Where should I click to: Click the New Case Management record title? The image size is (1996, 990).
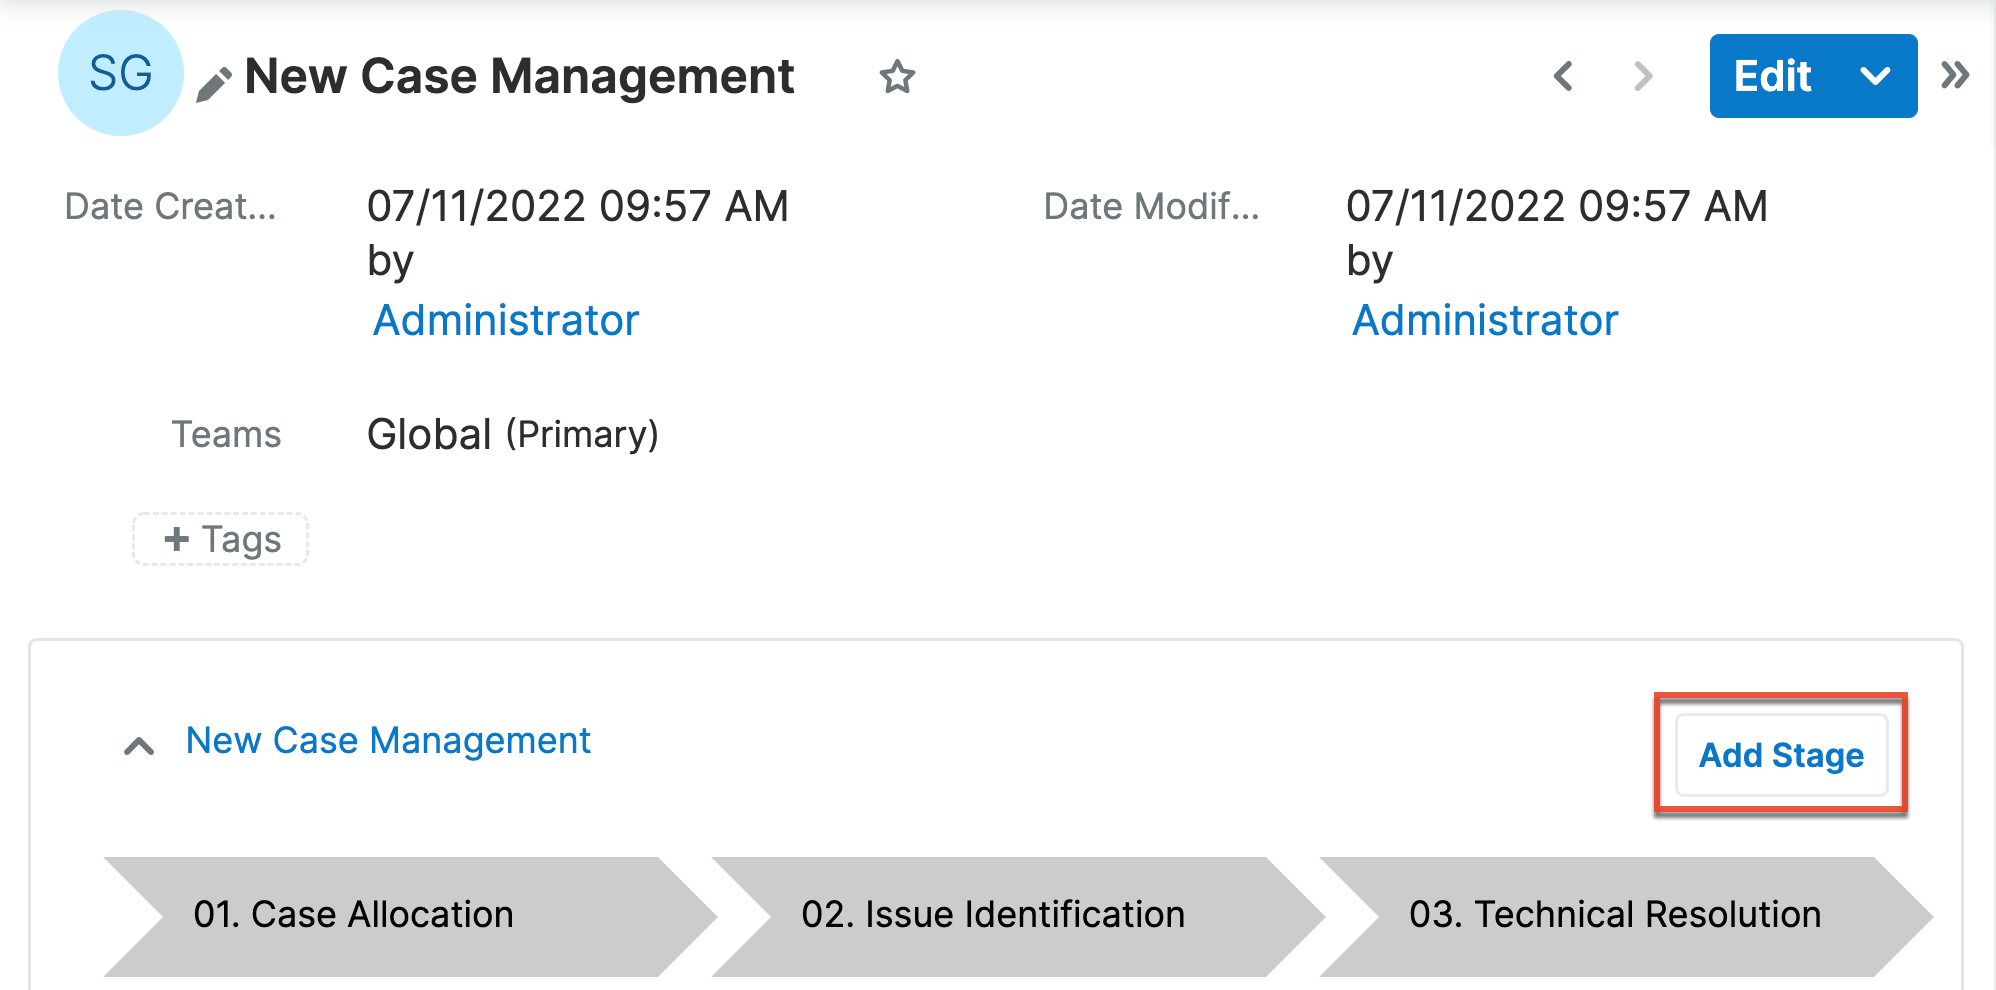(x=519, y=77)
